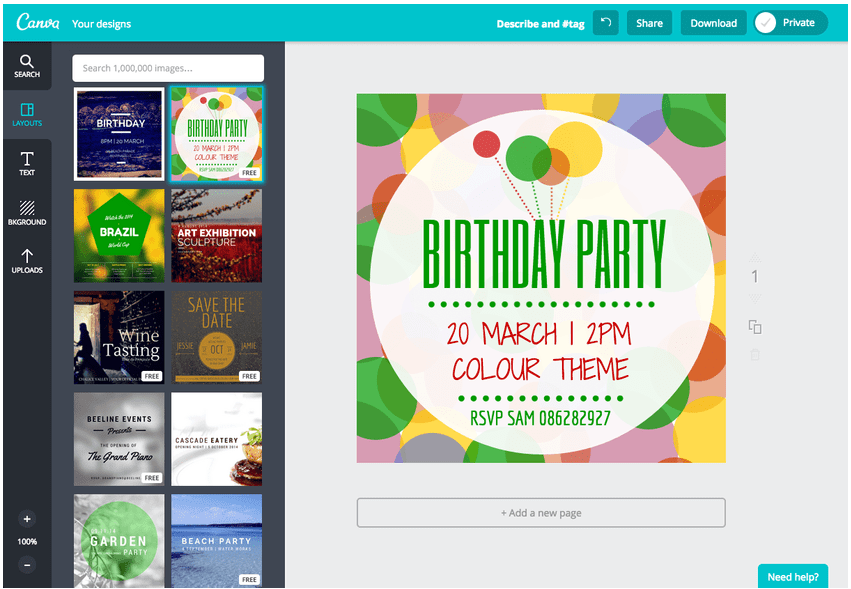The height and width of the screenshot is (589, 851).
Task: Click the Share button
Action: [649, 23]
